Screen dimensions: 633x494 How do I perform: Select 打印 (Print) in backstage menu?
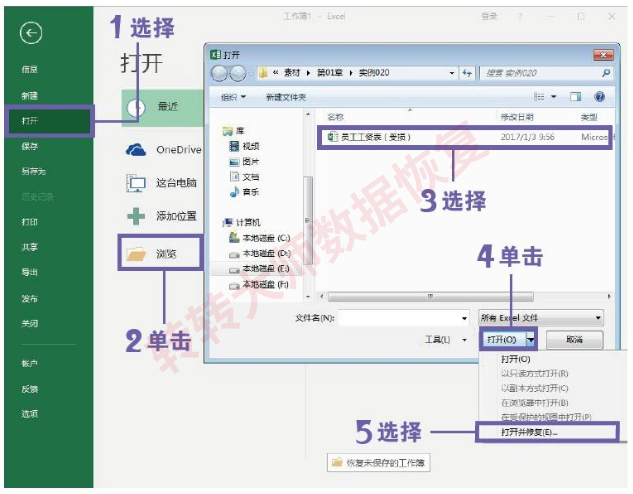(x=30, y=222)
